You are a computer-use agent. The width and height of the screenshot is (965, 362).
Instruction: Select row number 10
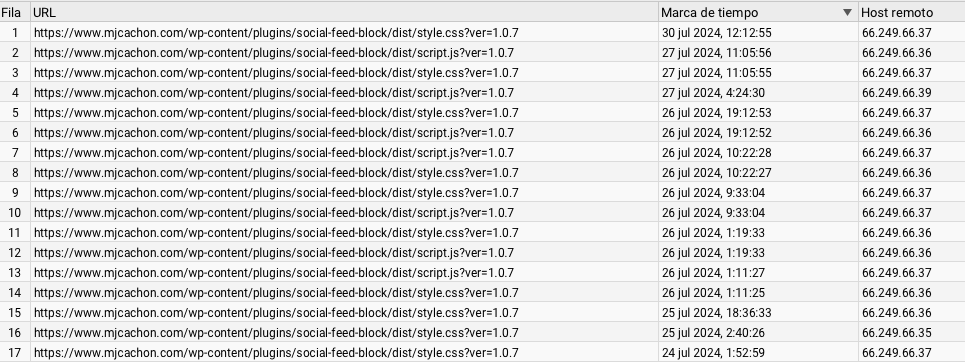[x=14, y=213]
